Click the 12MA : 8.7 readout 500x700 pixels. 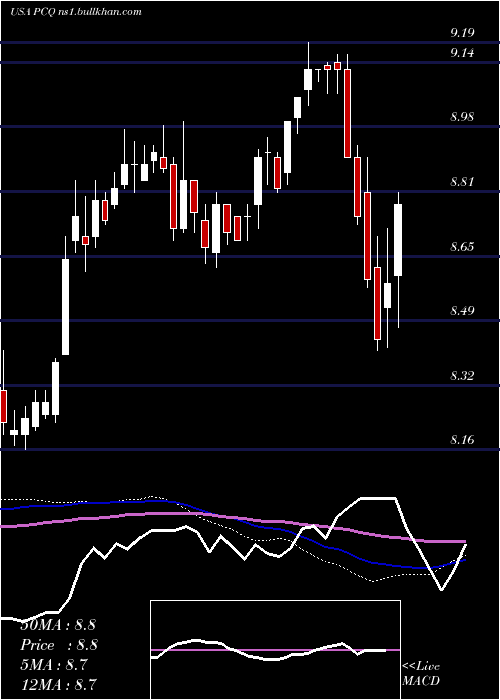pos(59,685)
